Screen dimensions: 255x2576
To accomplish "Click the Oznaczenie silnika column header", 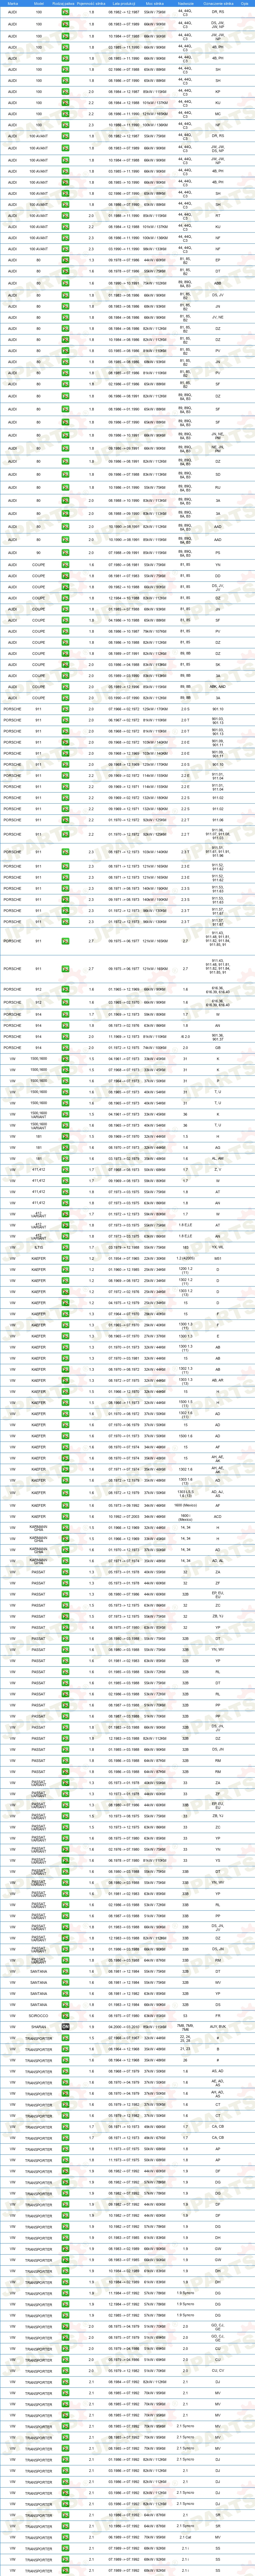I will [218, 4].
